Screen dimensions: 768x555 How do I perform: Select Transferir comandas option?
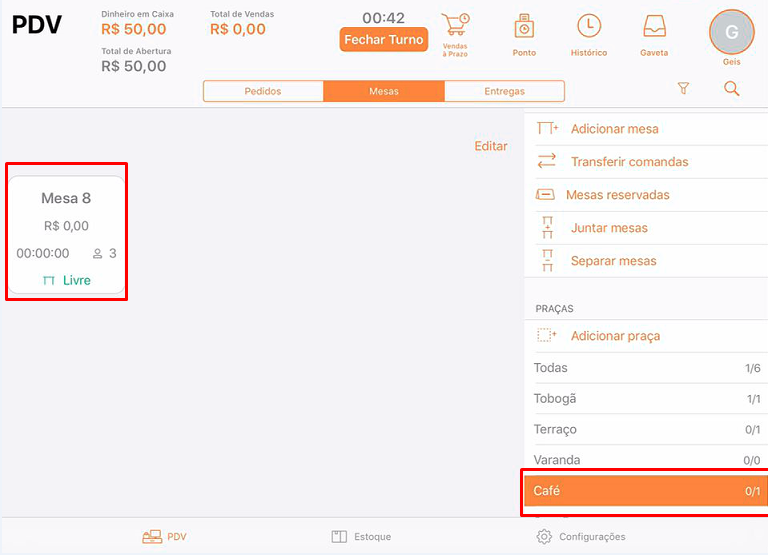coord(646,162)
